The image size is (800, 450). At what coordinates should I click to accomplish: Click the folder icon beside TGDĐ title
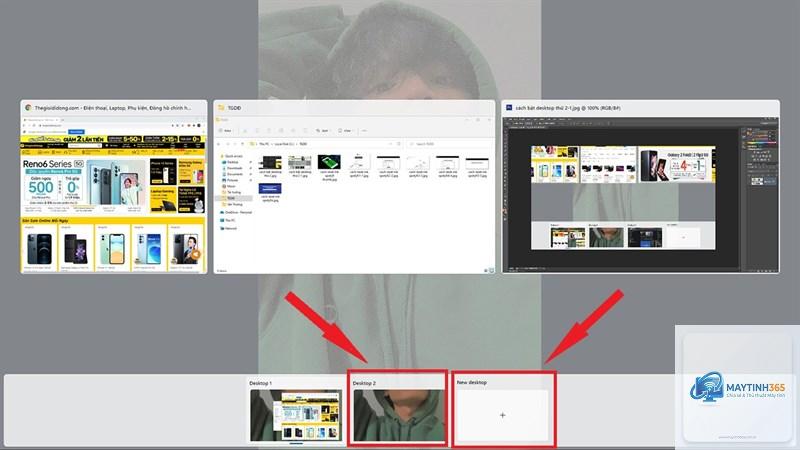pos(221,108)
